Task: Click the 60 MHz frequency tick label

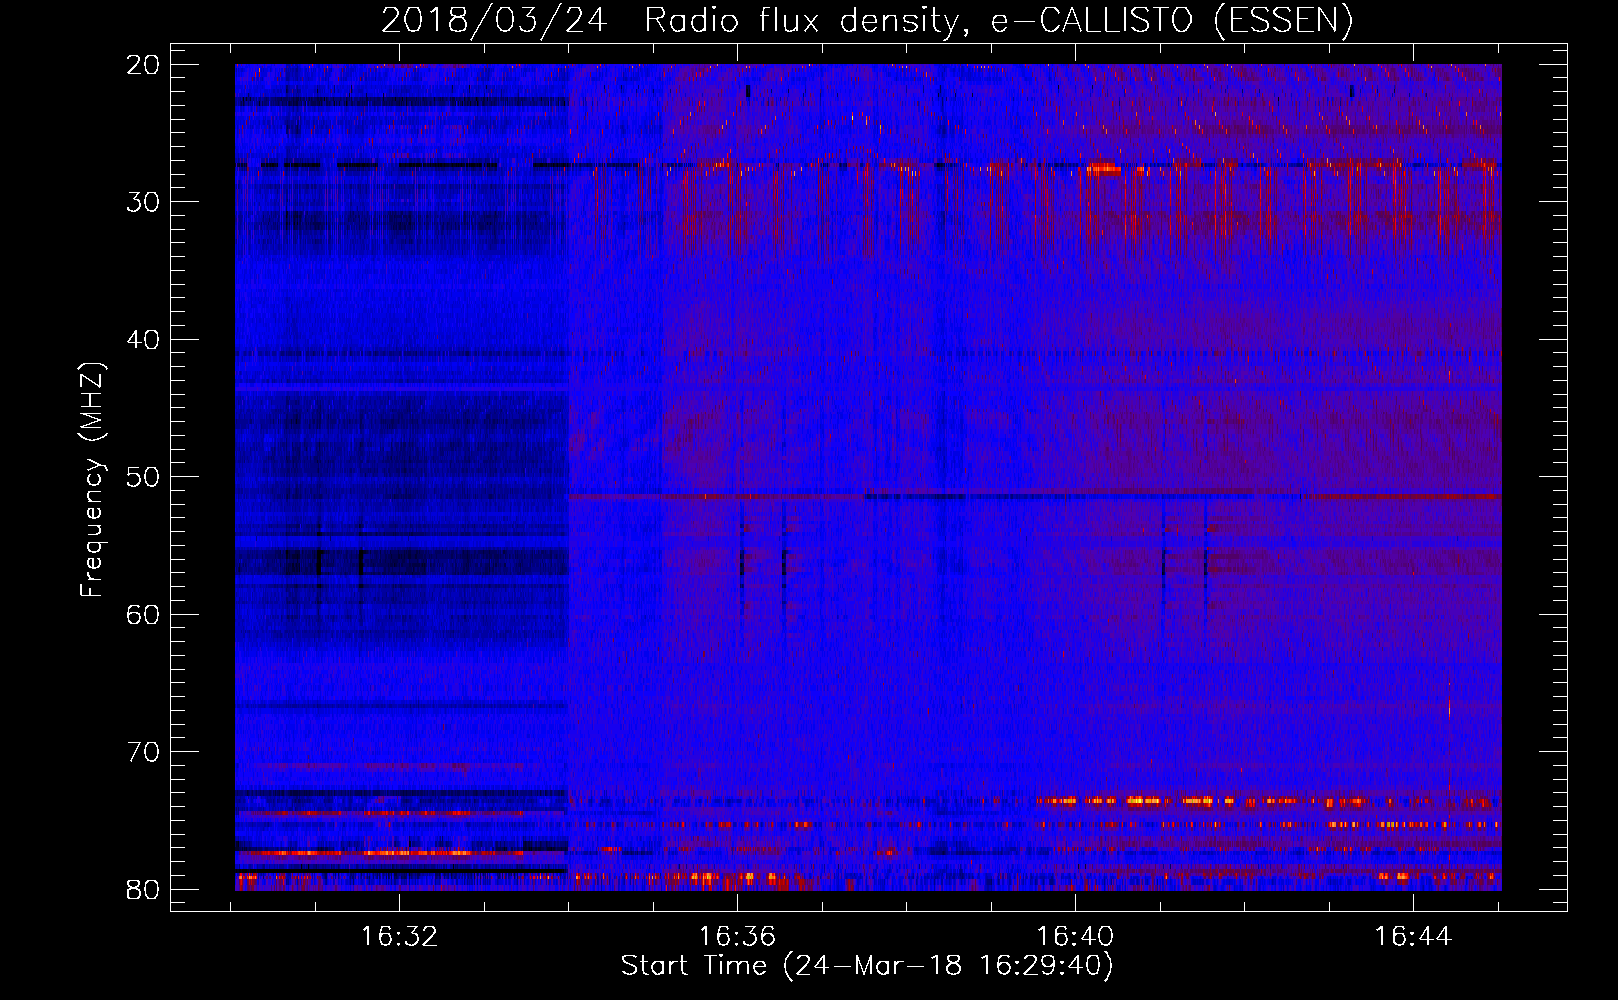Action: coord(144,614)
